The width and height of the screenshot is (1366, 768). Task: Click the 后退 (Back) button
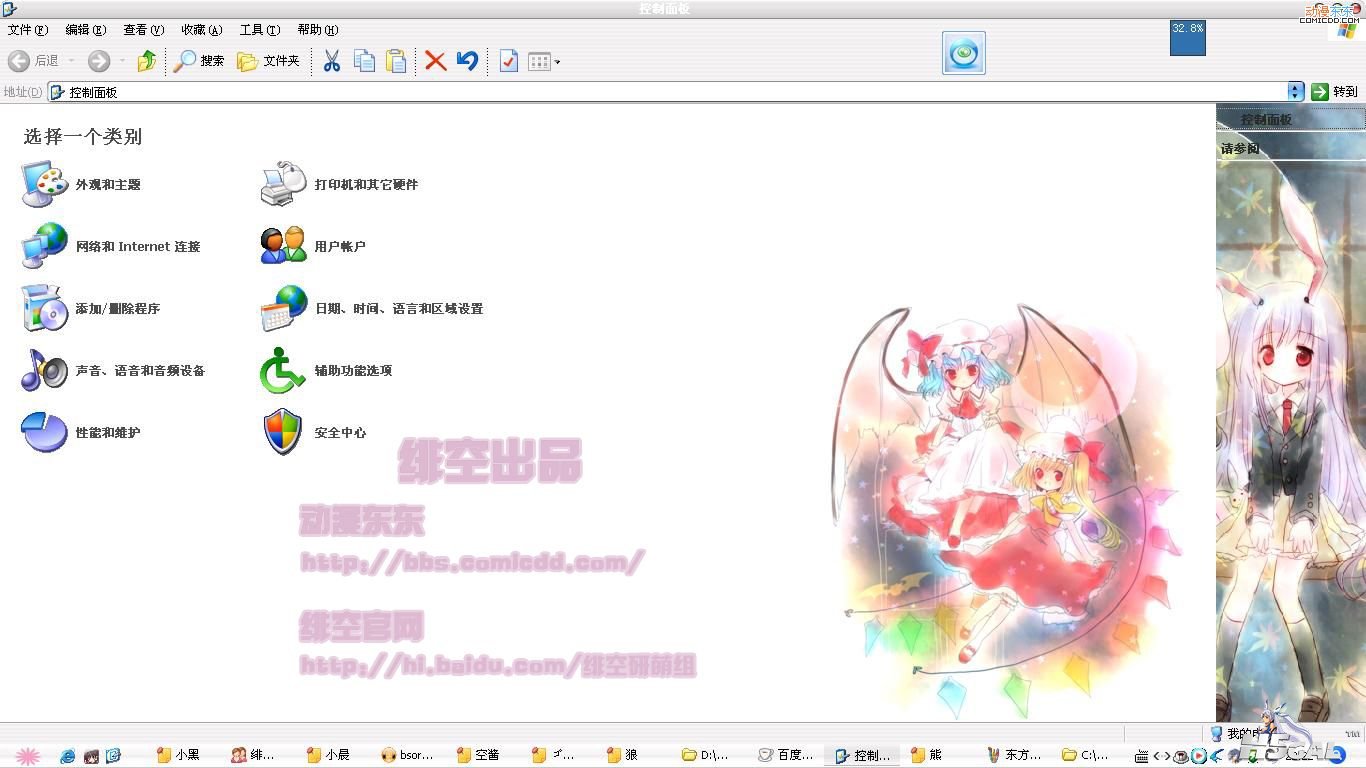34,61
